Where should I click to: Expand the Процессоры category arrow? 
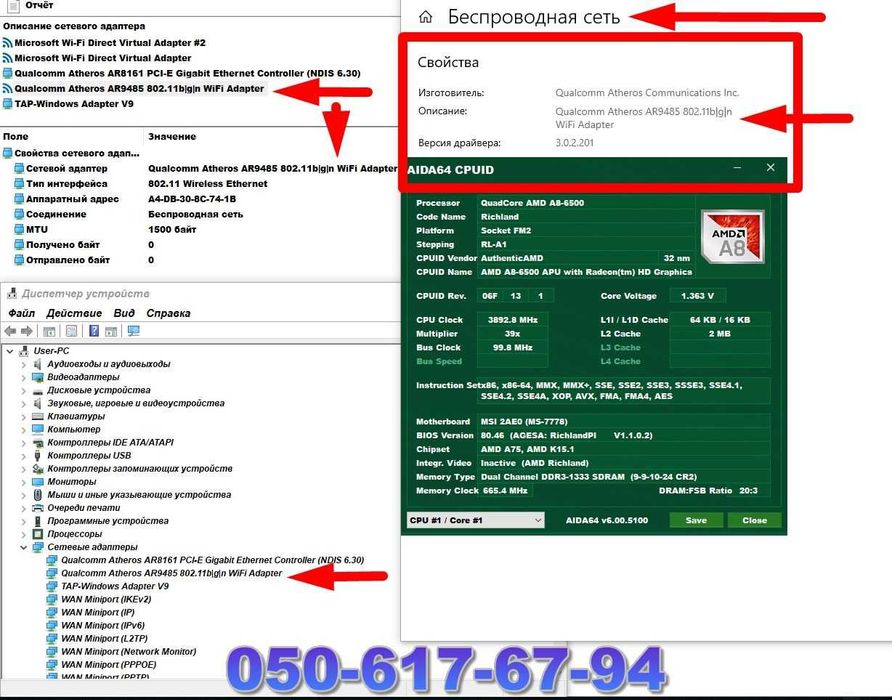point(23,534)
